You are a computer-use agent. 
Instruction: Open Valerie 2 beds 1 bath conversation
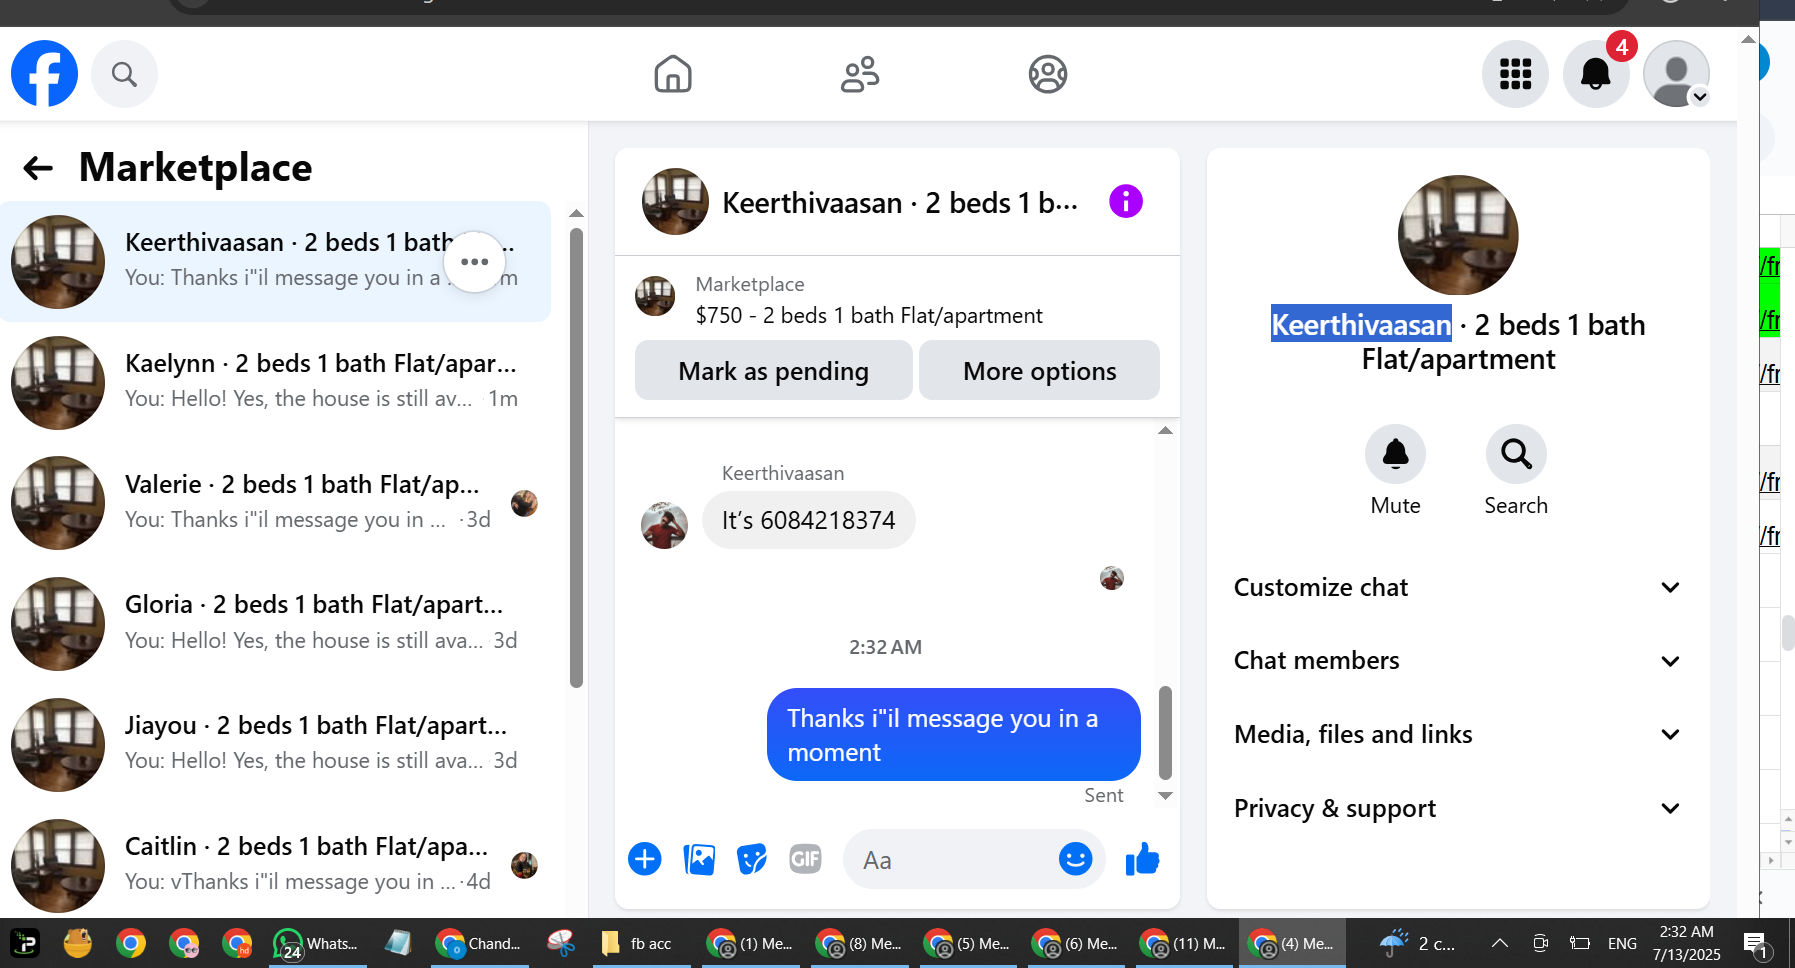[276, 503]
